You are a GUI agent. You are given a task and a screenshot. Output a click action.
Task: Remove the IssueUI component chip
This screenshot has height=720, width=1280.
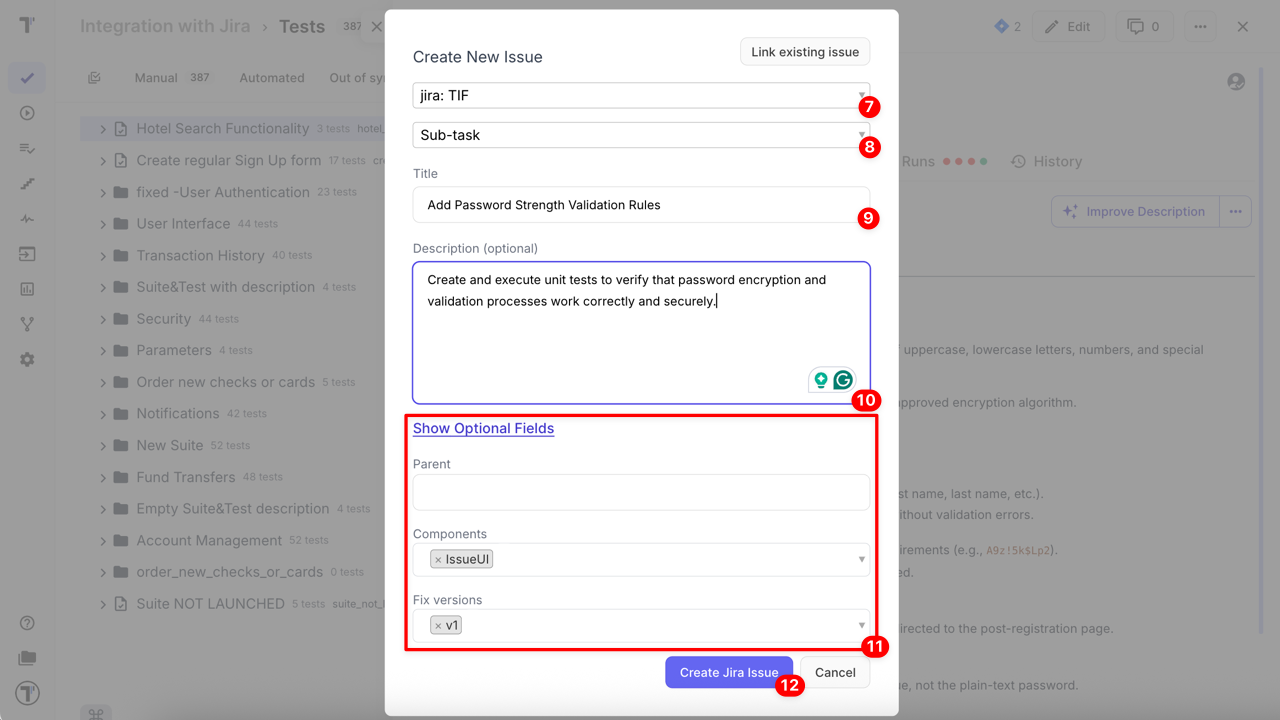pyautogui.click(x=437, y=558)
